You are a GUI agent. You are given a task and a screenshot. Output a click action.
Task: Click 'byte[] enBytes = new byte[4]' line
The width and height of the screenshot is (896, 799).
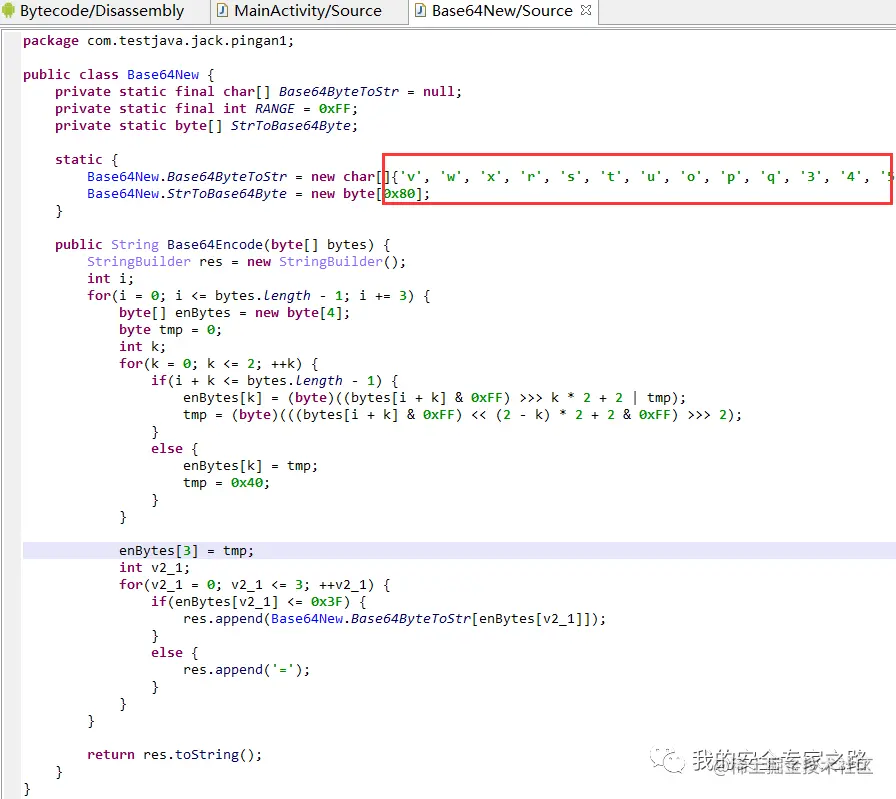tap(234, 313)
